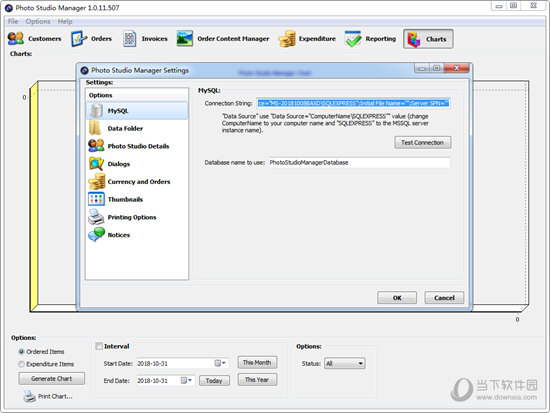Select the MySQL database icon in Settings
This screenshot has height=413, width=550.
pos(96,111)
